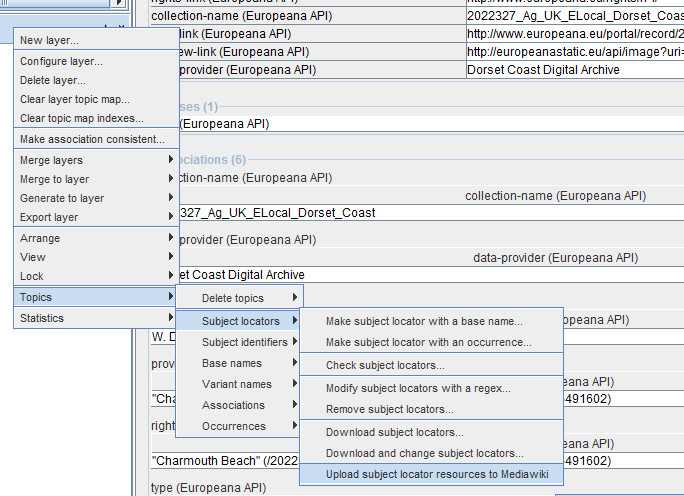Select Modify subject locators with a regex...
This screenshot has height=496, width=684.
tap(431, 388)
